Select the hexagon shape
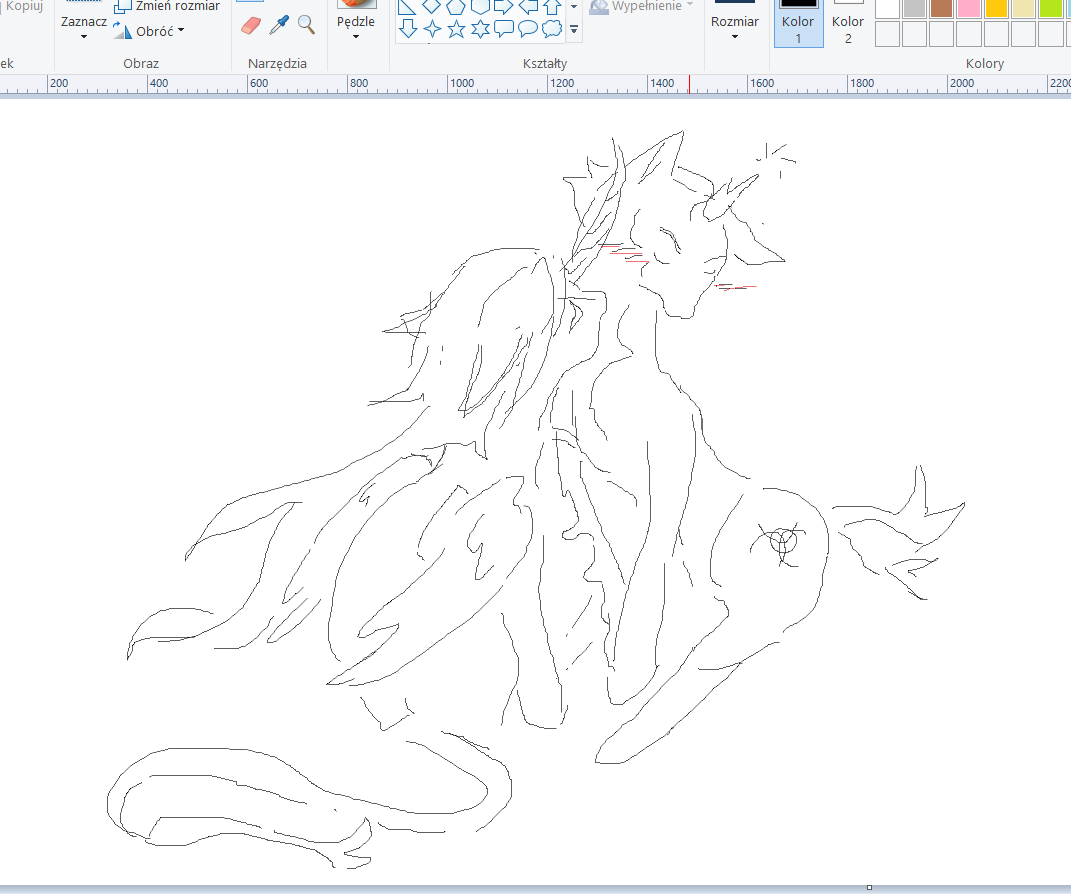This screenshot has height=894, width=1071. tap(480, 7)
